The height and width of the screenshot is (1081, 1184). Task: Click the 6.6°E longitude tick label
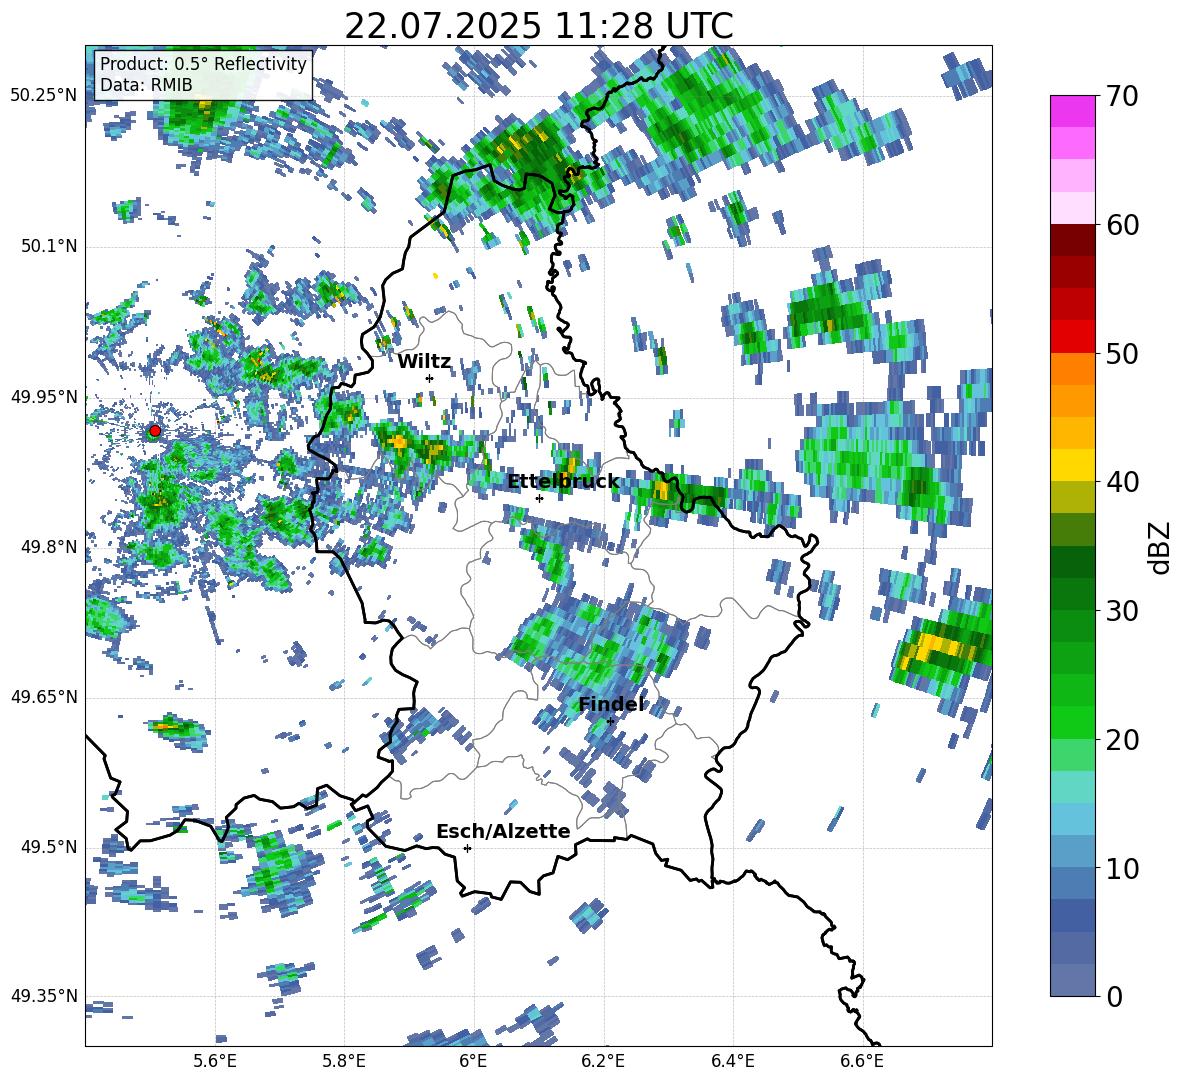pos(862,1061)
